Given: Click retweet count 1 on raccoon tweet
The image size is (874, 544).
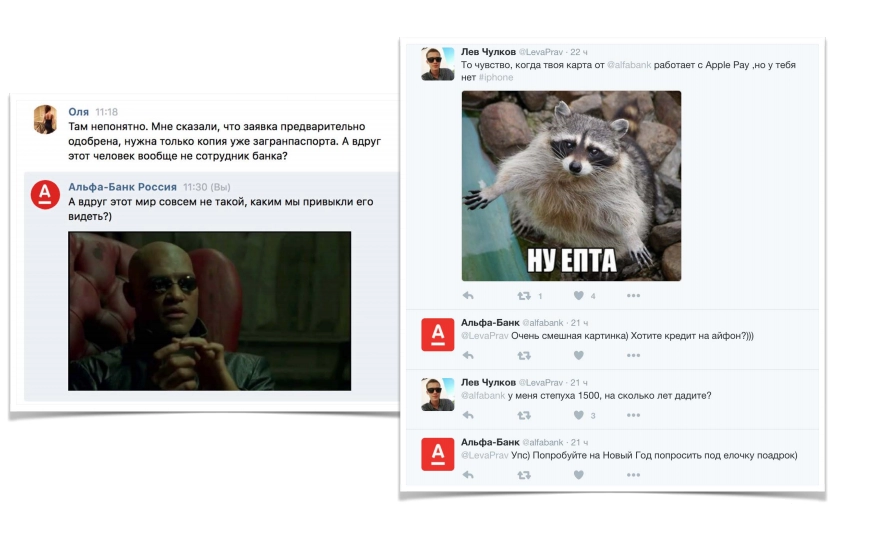Looking at the screenshot, I should click(x=540, y=297).
